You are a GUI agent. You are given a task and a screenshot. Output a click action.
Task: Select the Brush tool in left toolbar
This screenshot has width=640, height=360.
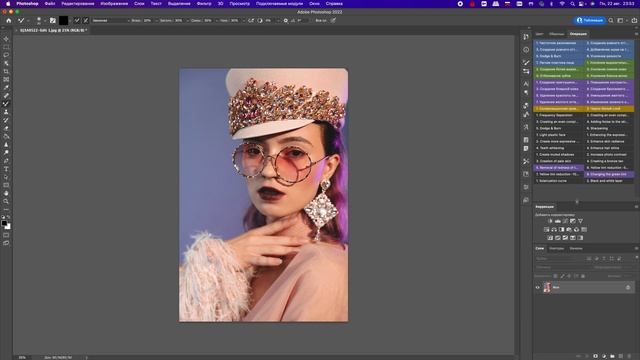click(6, 104)
